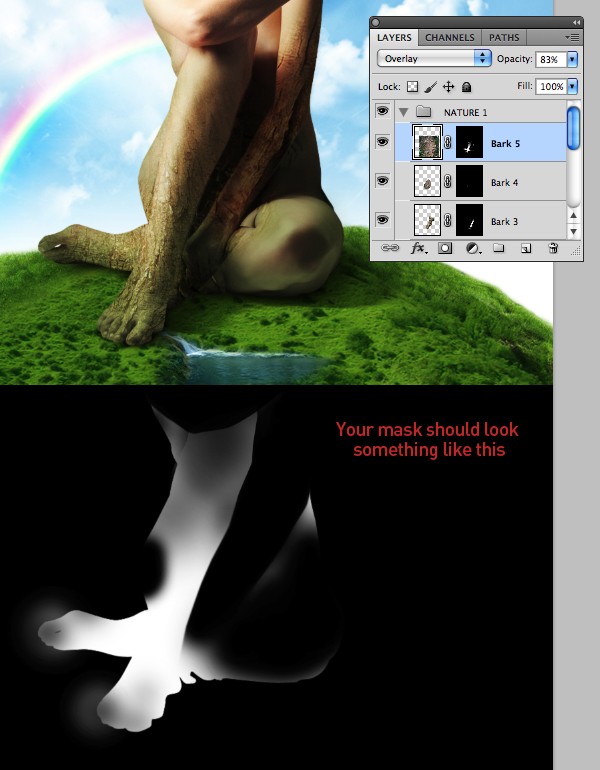This screenshot has width=600, height=770.
Task: Create a new layer
Action: pos(526,248)
